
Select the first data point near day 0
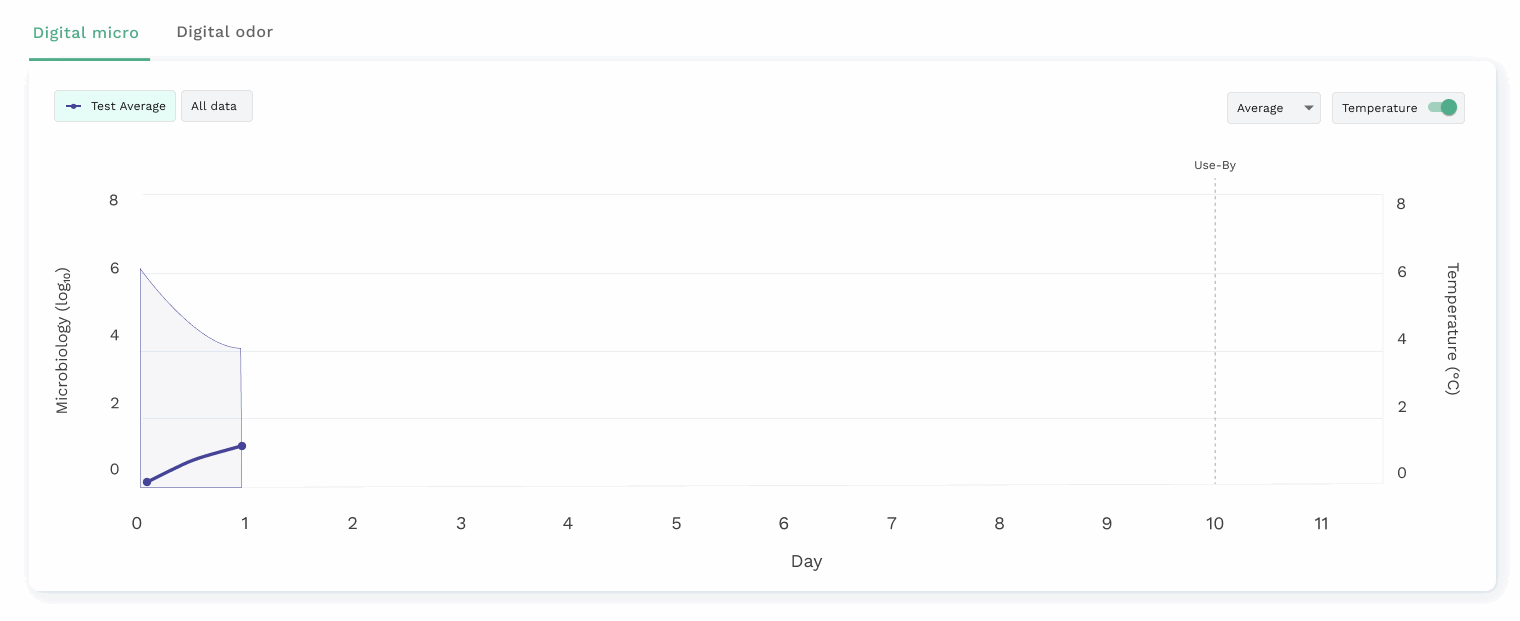[x=147, y=482]
